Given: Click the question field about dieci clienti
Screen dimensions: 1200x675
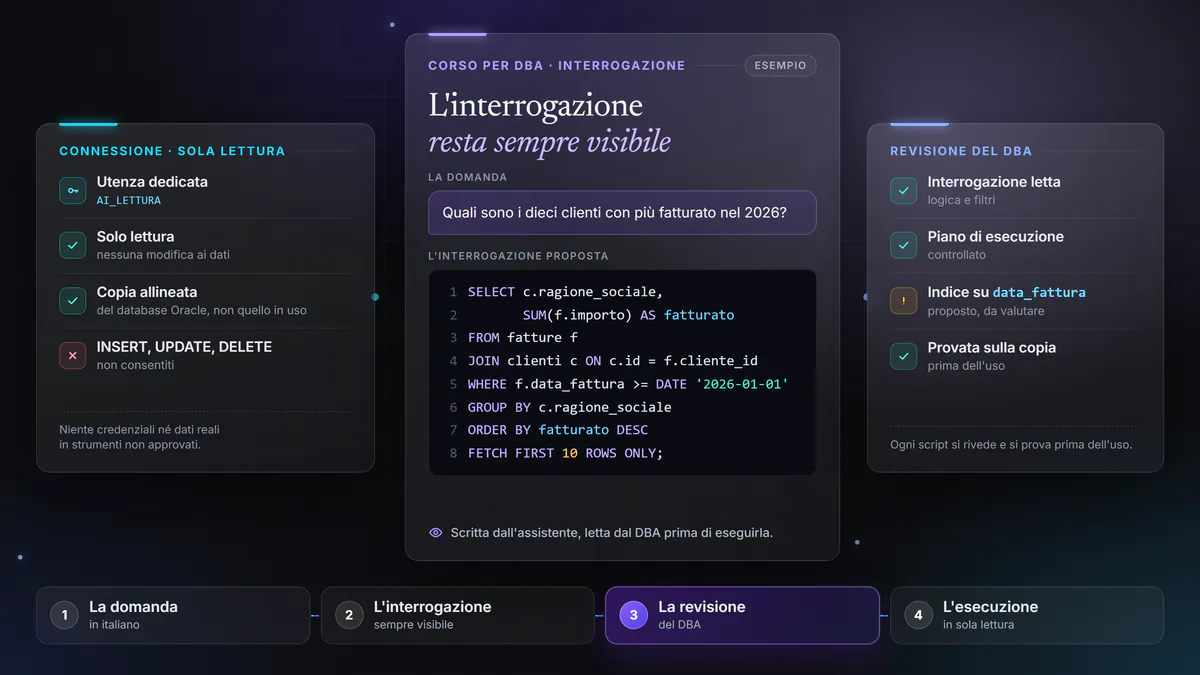Looking at the screenshot, I should click(622, 213).
